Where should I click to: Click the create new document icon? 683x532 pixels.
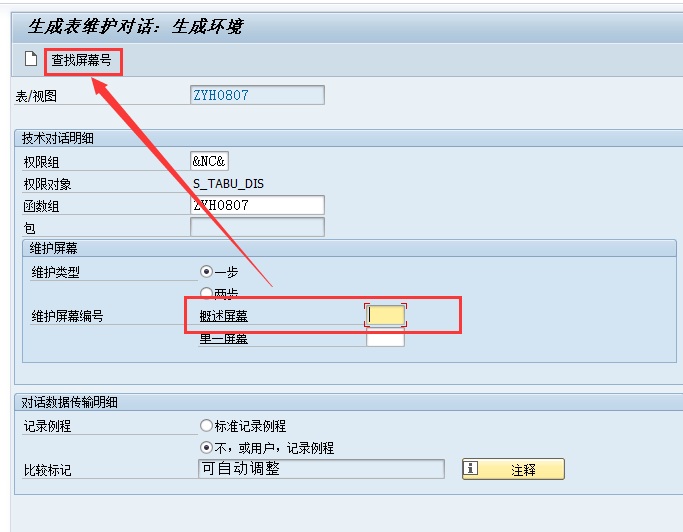(x=31, y=59)
